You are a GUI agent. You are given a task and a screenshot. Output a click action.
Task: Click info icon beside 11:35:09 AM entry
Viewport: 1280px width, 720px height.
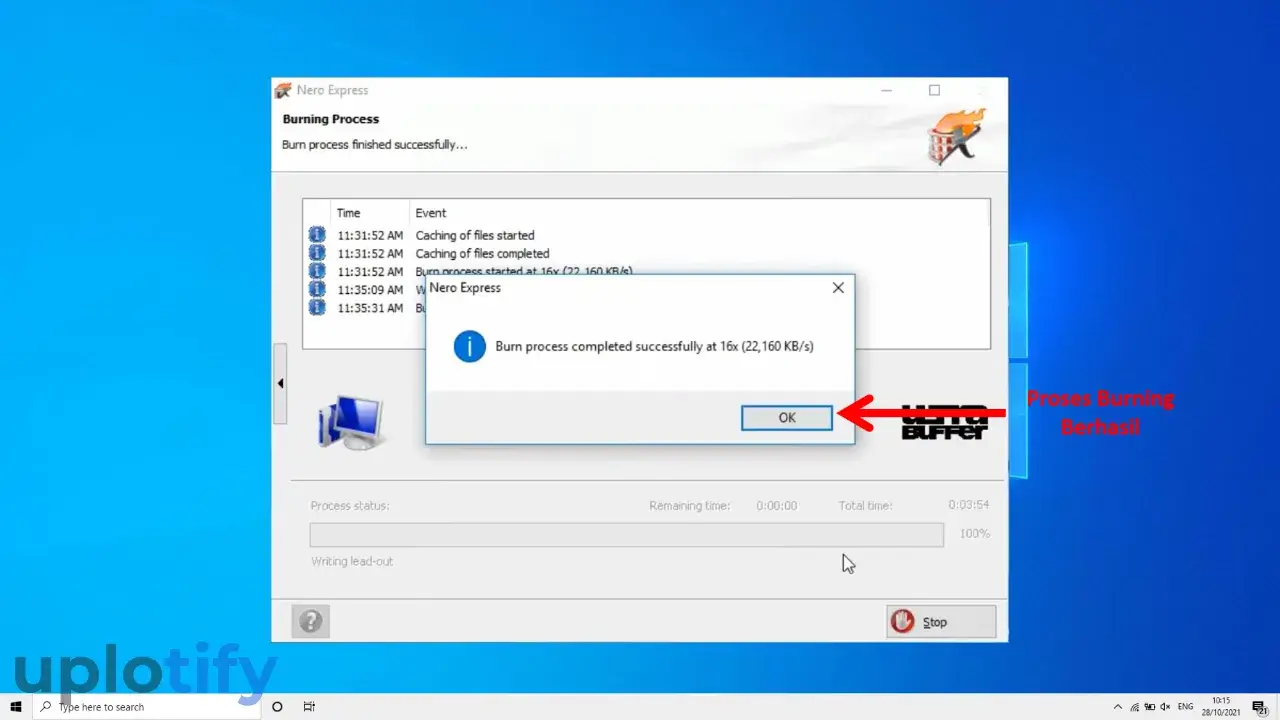tap(317, 289)
